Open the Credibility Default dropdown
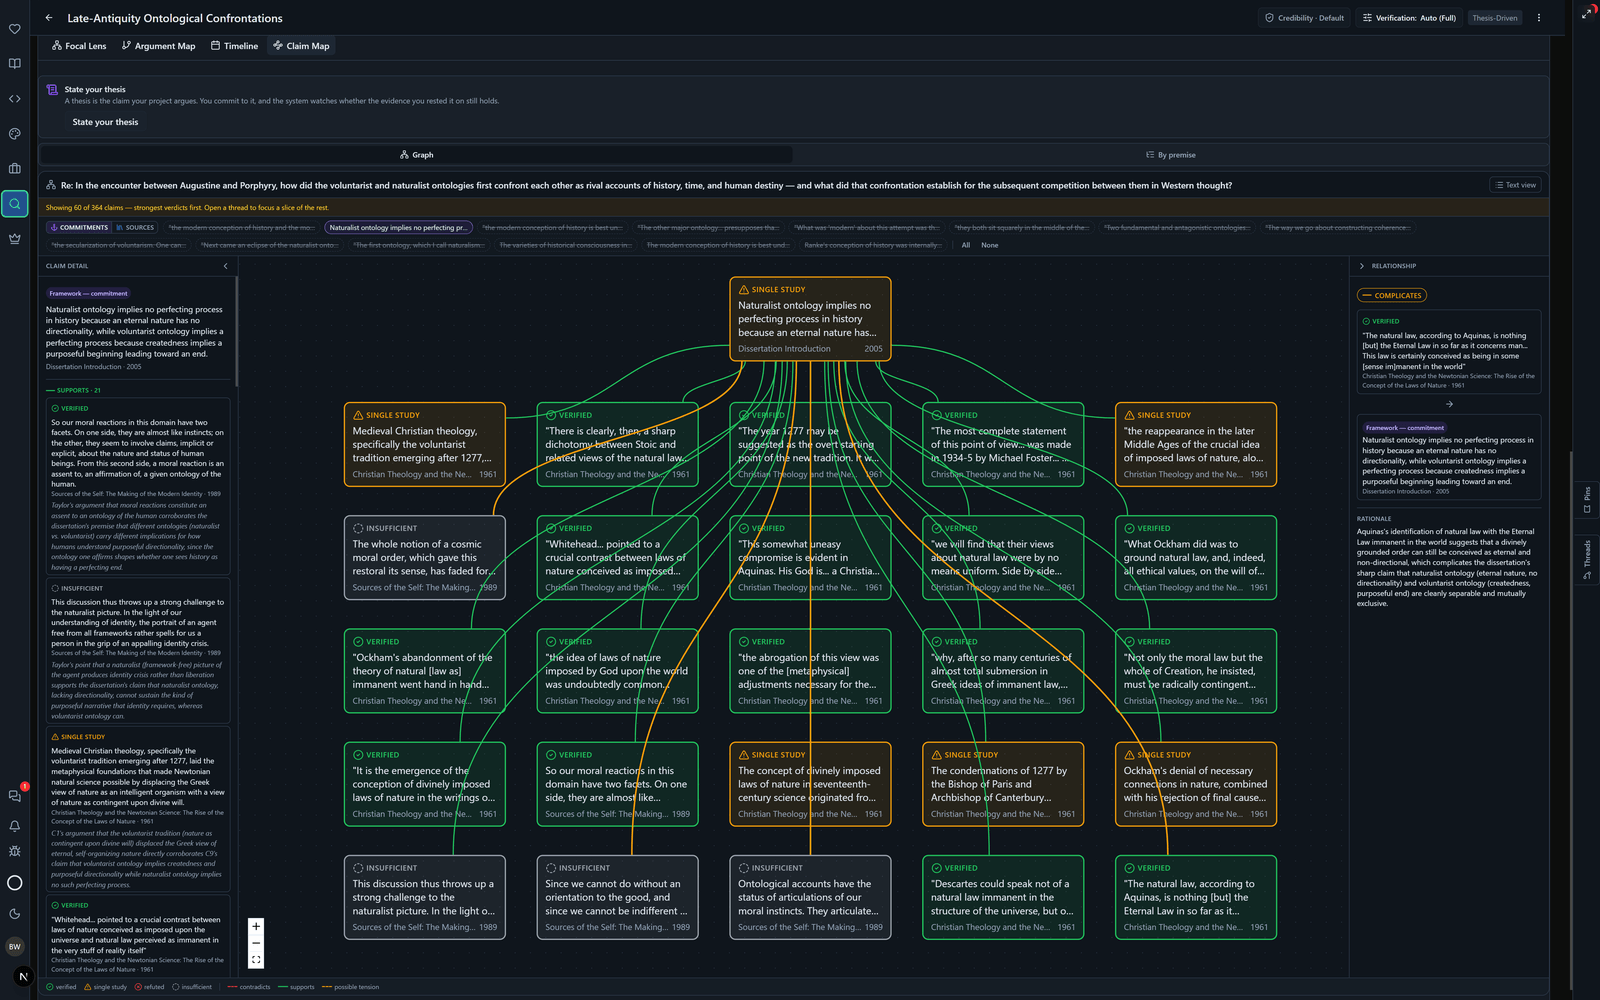 [x=1304, y=18]
